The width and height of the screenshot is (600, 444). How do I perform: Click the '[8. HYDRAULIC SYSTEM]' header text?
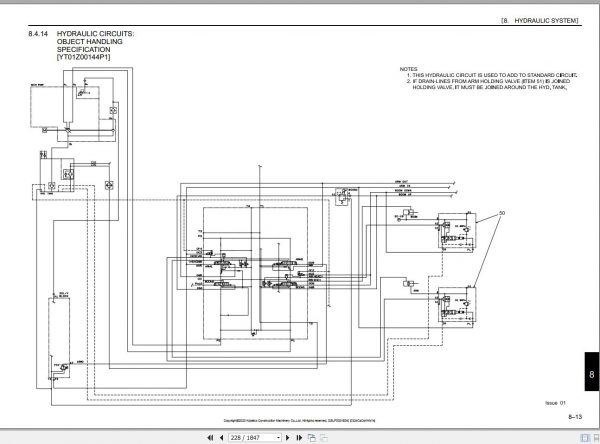tap(540, 21)
